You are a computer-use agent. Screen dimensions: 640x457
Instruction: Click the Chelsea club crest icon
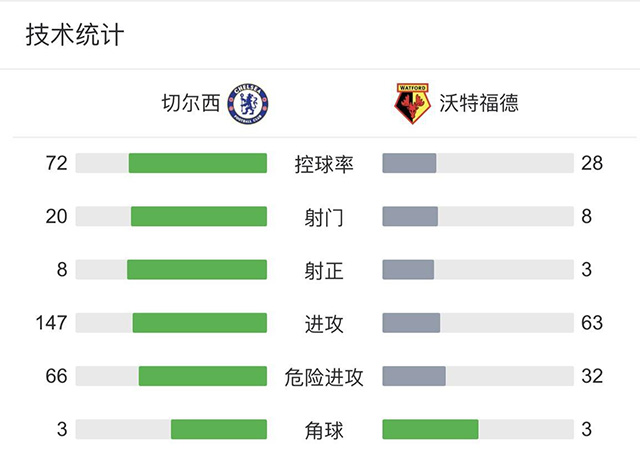[248, 102]
